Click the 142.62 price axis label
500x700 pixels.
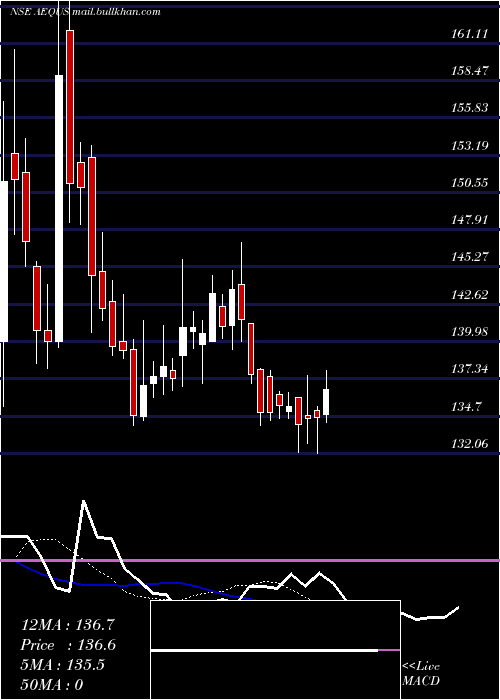coord(470,295)
